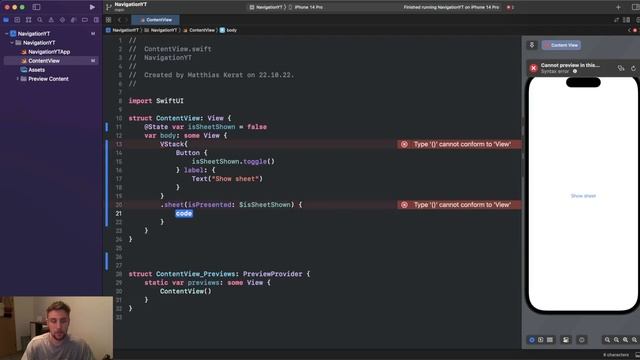Click NavigationYT group folder in jump bar

coord(160,30)
